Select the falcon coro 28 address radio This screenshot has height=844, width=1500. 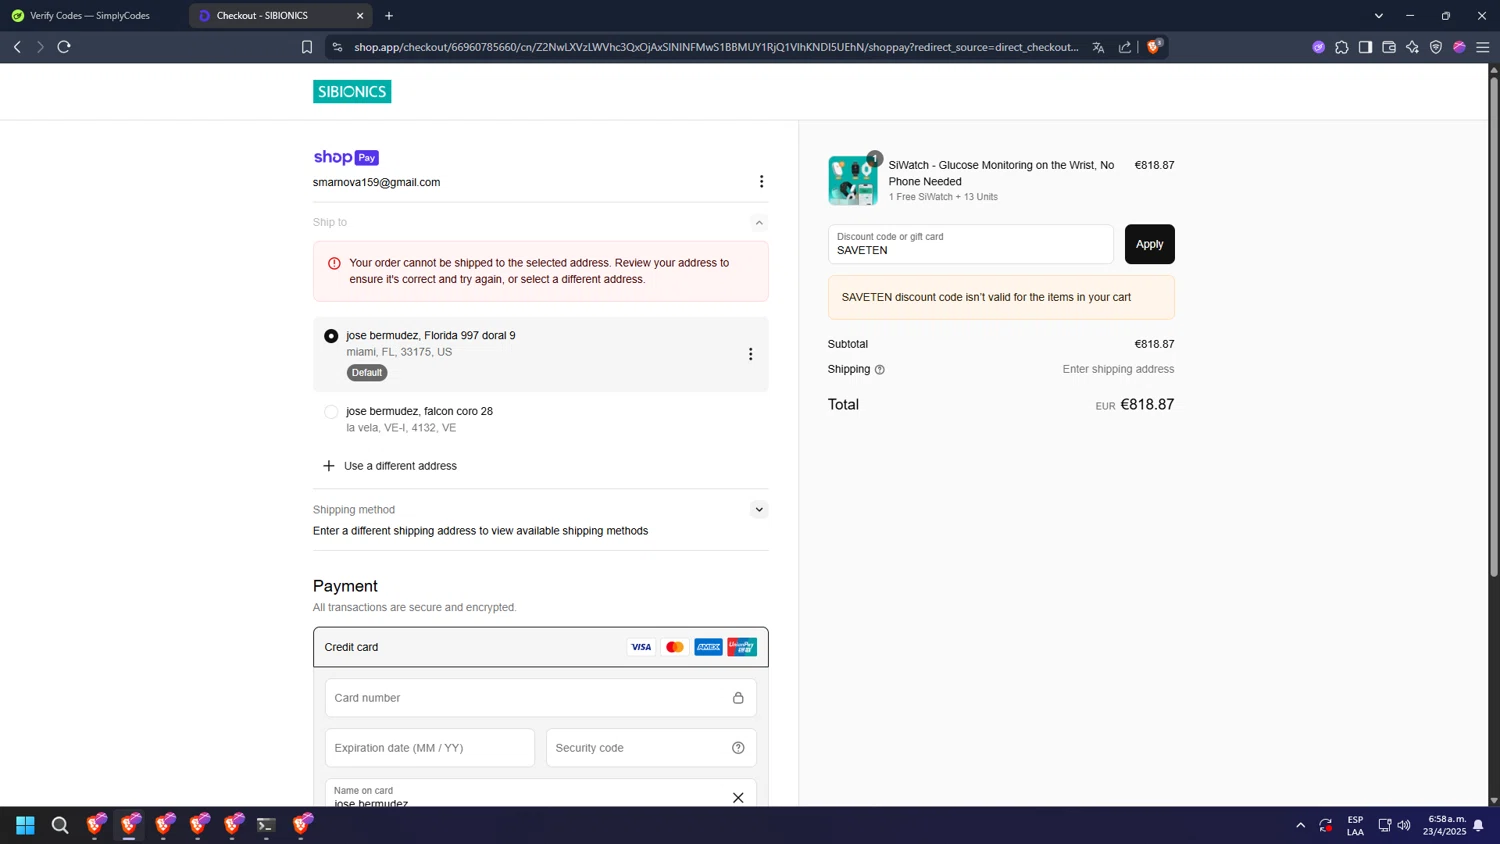tap(331, 412)
